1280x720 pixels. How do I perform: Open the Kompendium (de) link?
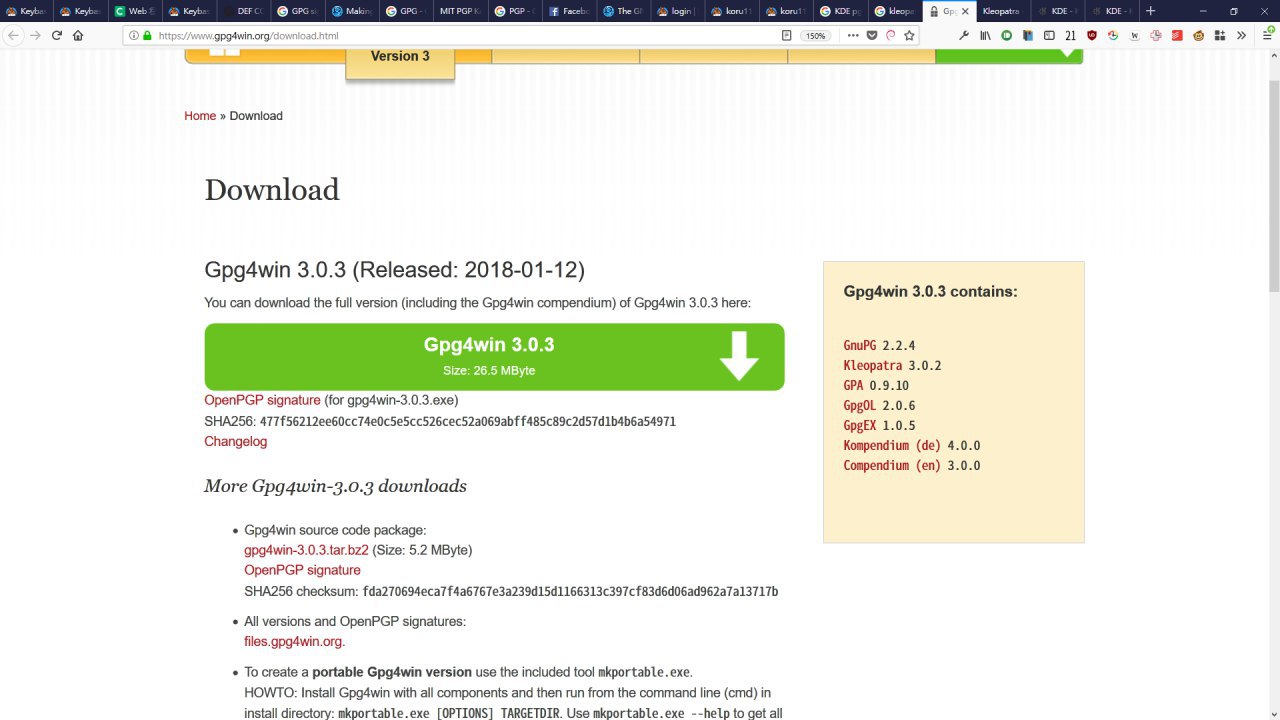pos(892,446)
